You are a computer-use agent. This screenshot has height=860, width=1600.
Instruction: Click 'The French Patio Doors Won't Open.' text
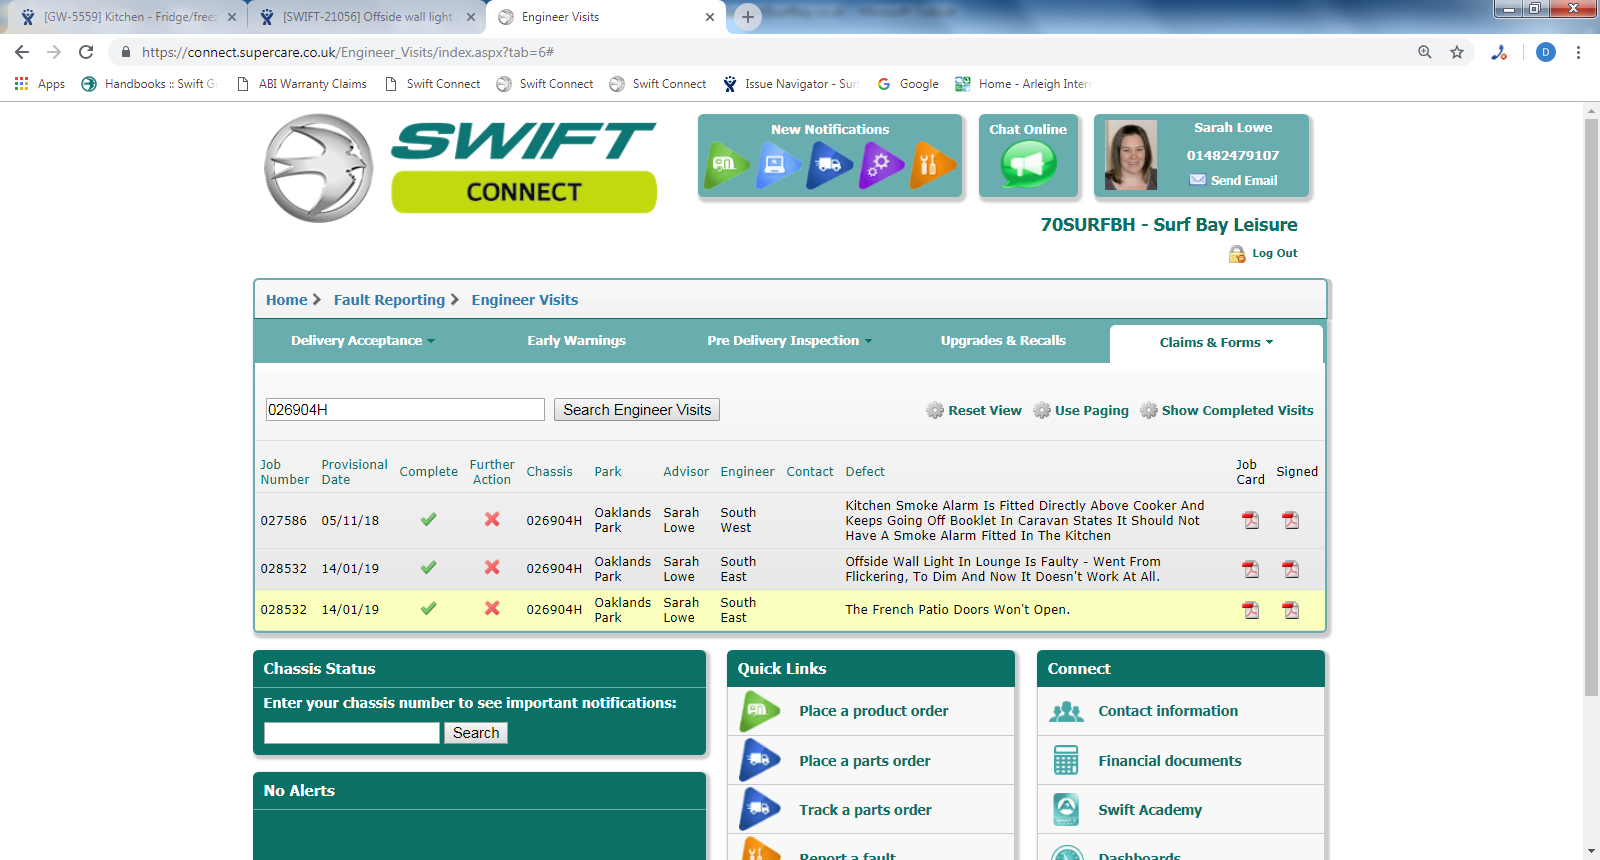click(x=957, y=610)
